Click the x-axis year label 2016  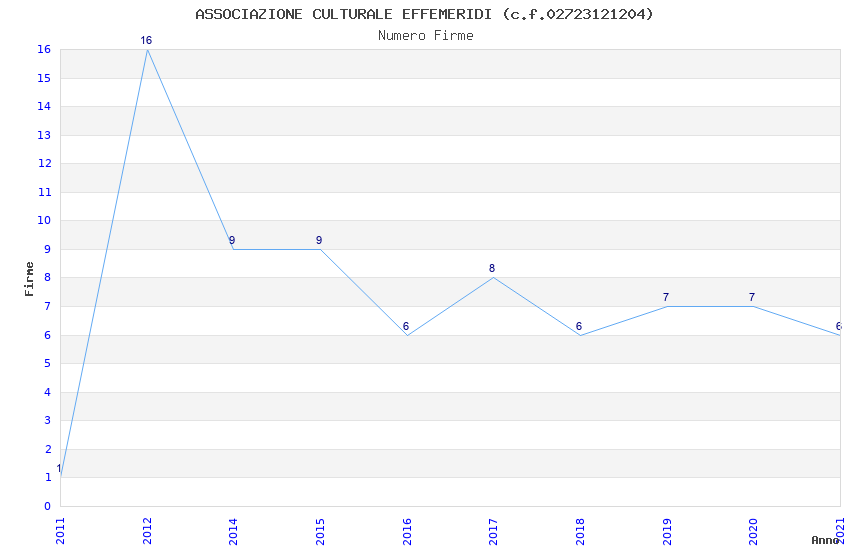[407, 531]
